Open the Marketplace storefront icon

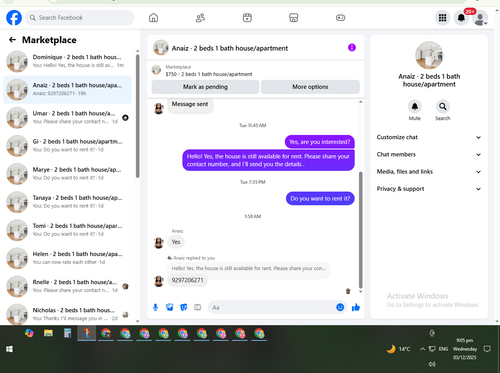tap(294, 18)
